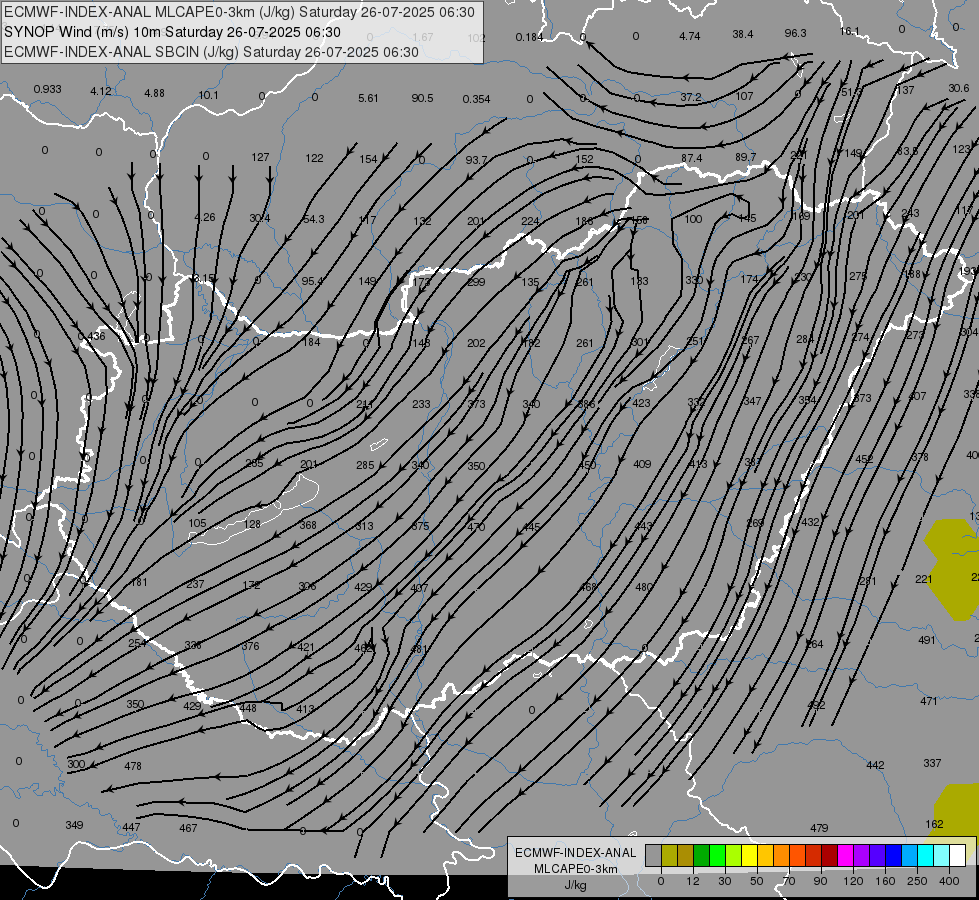
Task: Click the 479 grid value
Action: 819,828
